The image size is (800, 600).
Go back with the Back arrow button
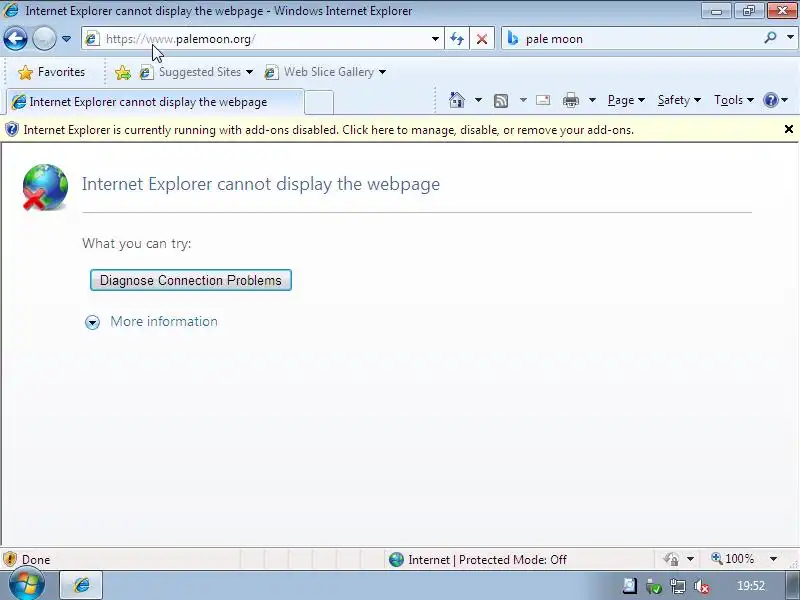click(15, 39)
